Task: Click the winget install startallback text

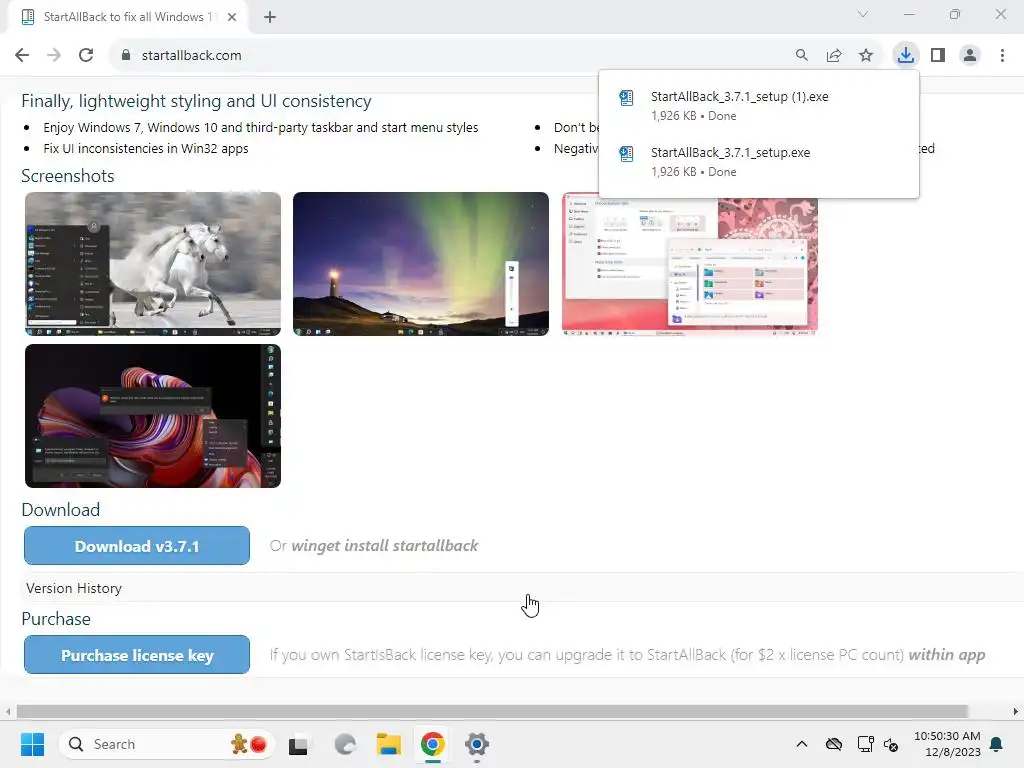Action: [x=385, y=545]
